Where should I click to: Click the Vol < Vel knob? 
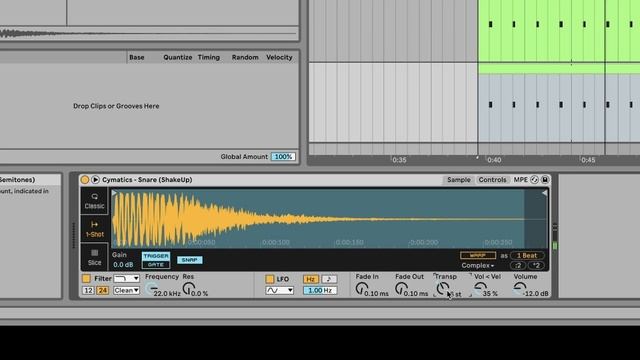480,289
